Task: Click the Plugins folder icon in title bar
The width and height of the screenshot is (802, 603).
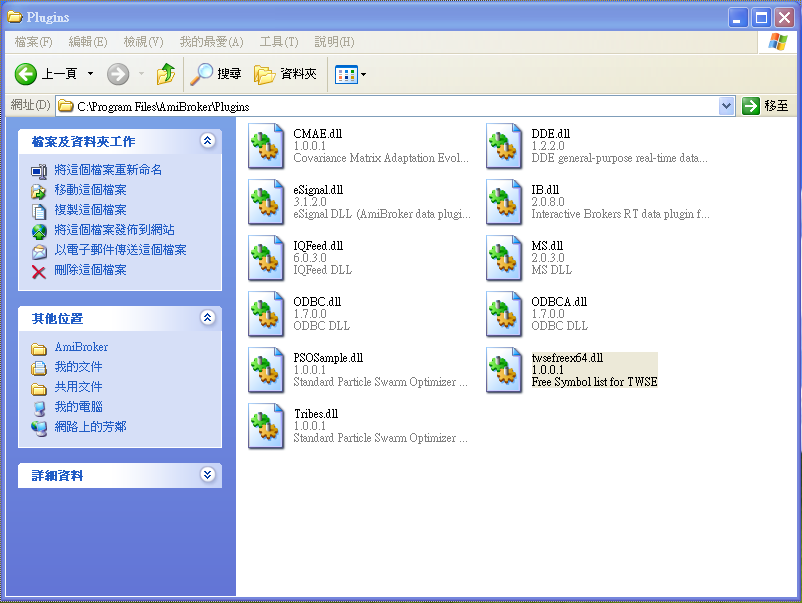Action: pyautogui.click(x=15, y=17)
